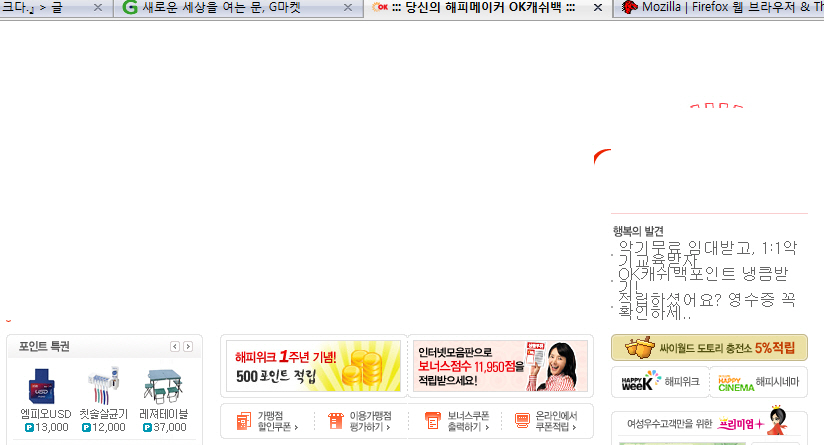824x445 pixels.
Task: Open the 해피위크 button
Action: pyautogui.click(x=660, y=382)
